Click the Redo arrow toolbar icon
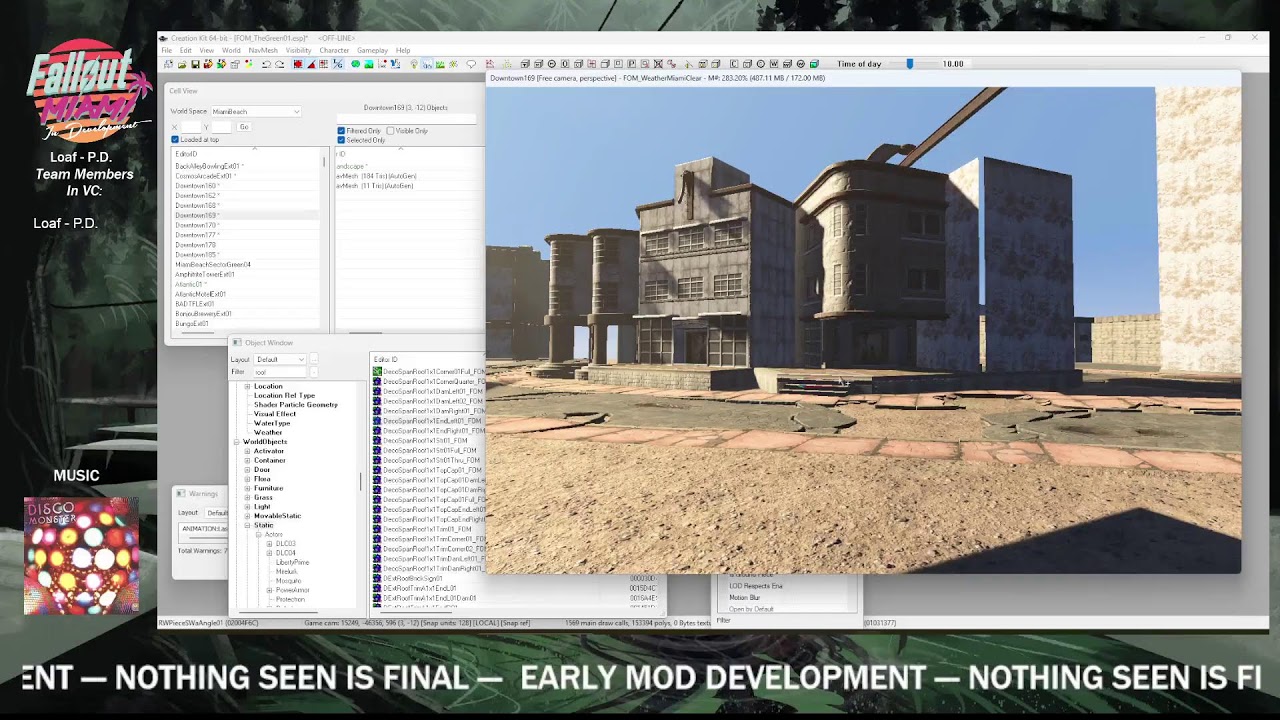Screen dimensions: 1280x720 (x=279, y=64)
